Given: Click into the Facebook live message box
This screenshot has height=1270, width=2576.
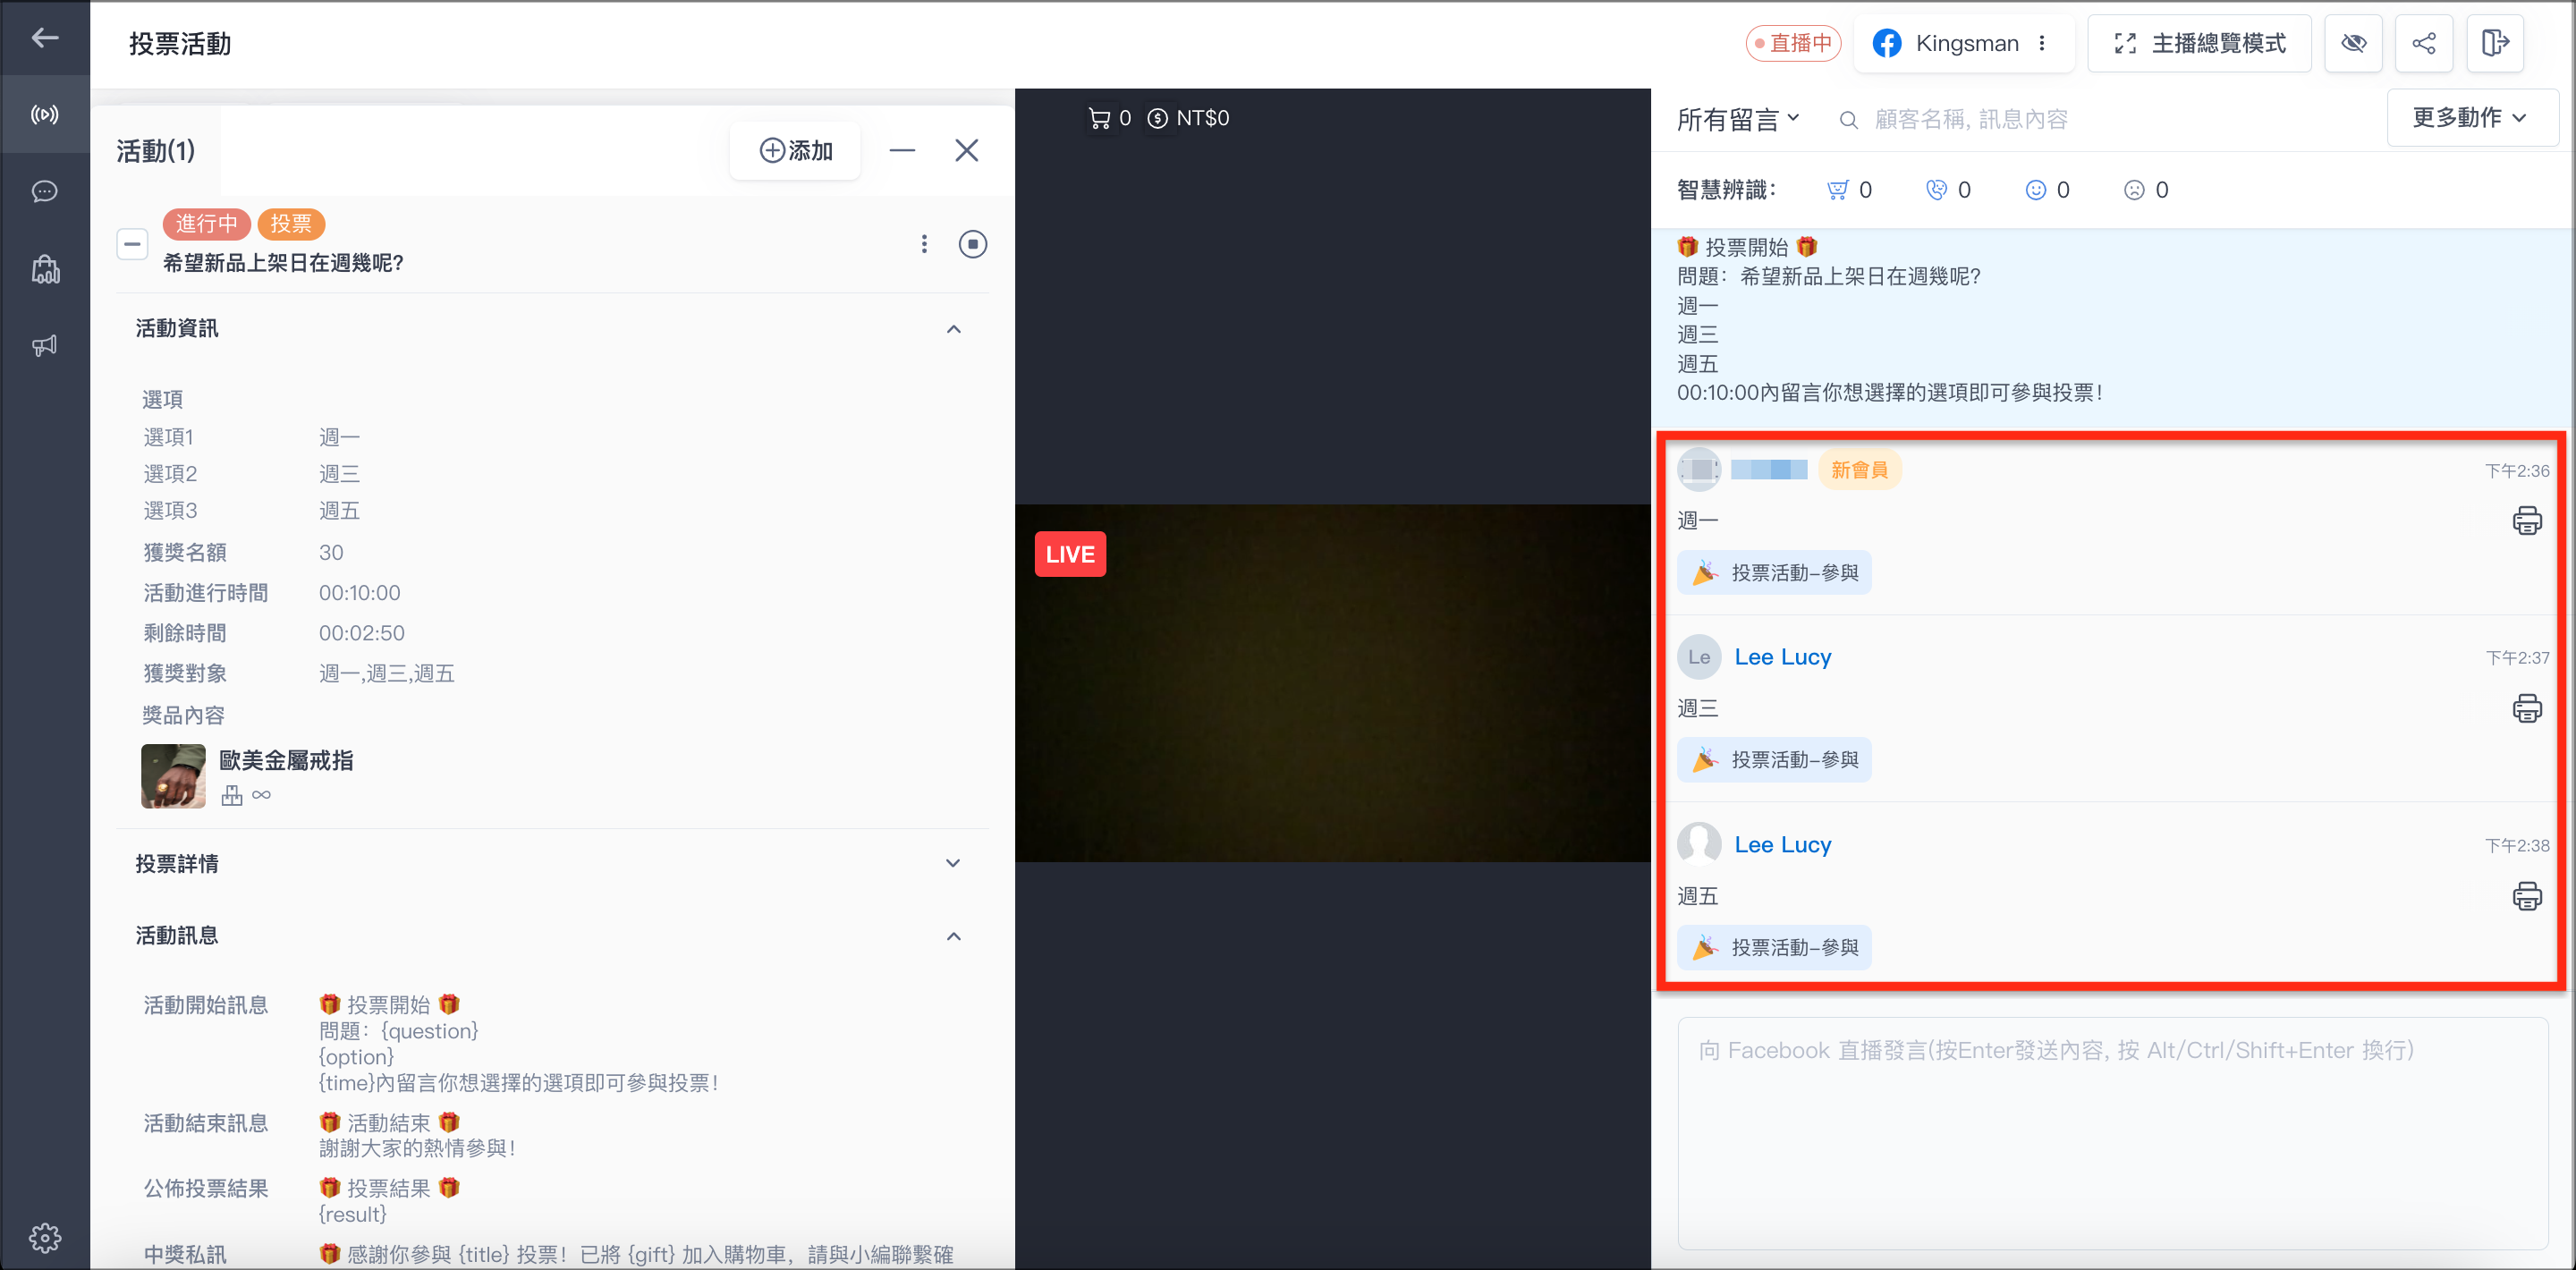Looking at the screenshot, I should pyautogui.click(x=2112, y=1133).
